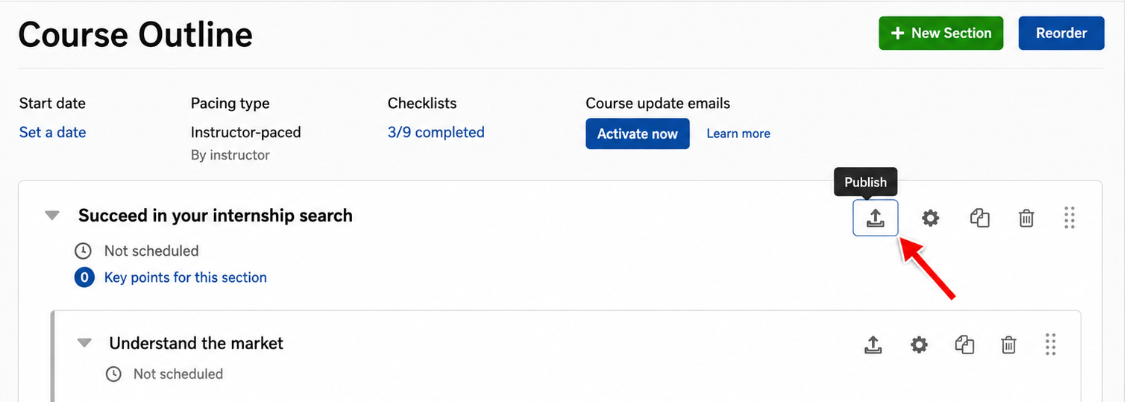Click the New Section button

(x=941, y=33)
